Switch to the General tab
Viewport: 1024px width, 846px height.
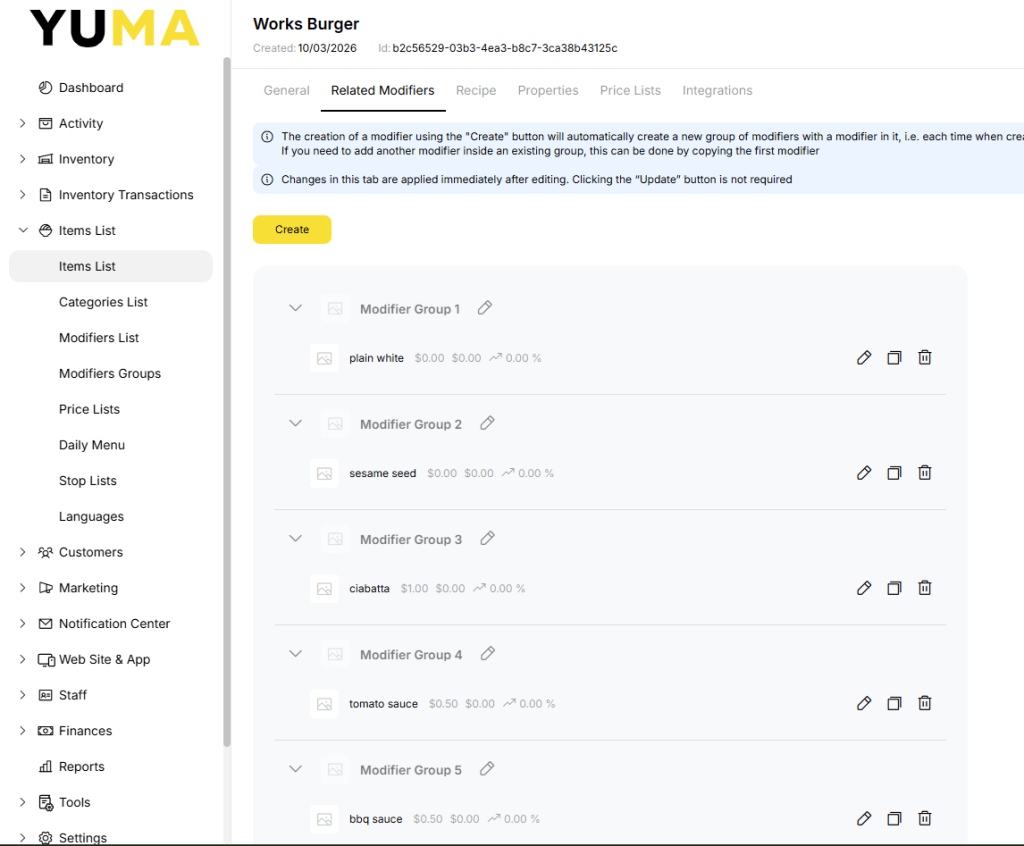(x=286, y=90)
